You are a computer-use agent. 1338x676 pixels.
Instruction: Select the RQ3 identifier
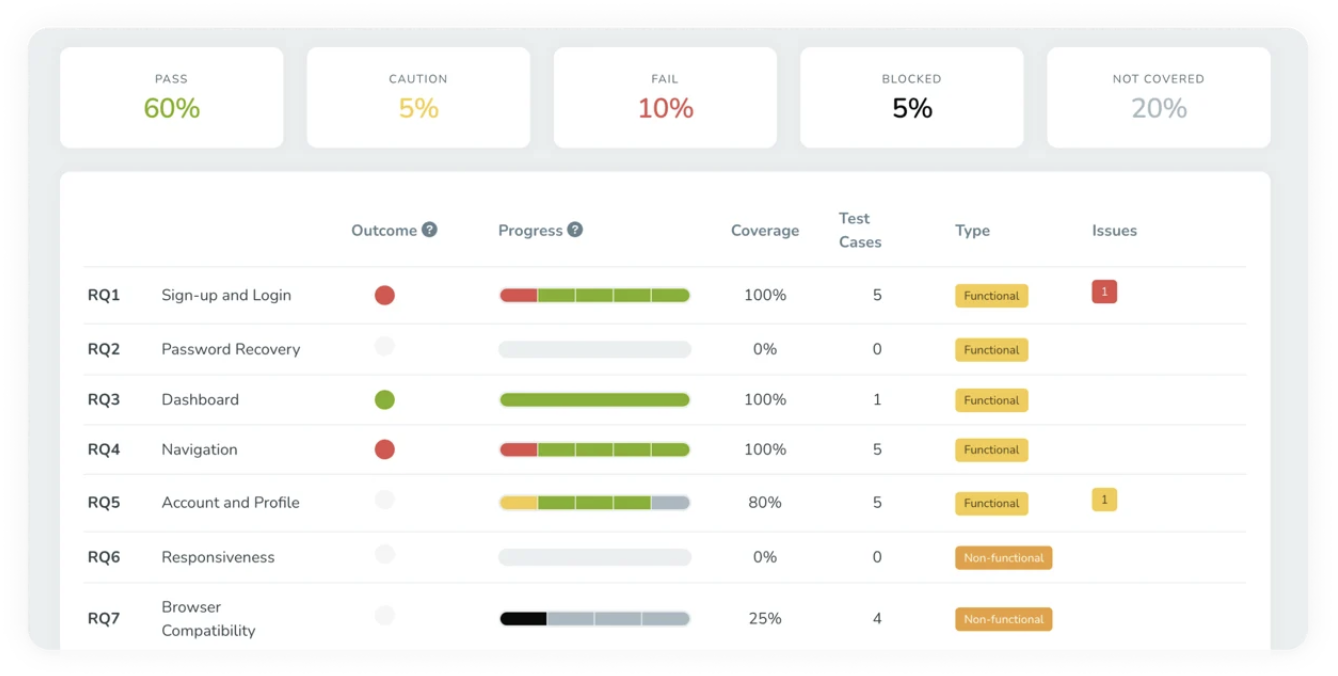tap(103, 399)
